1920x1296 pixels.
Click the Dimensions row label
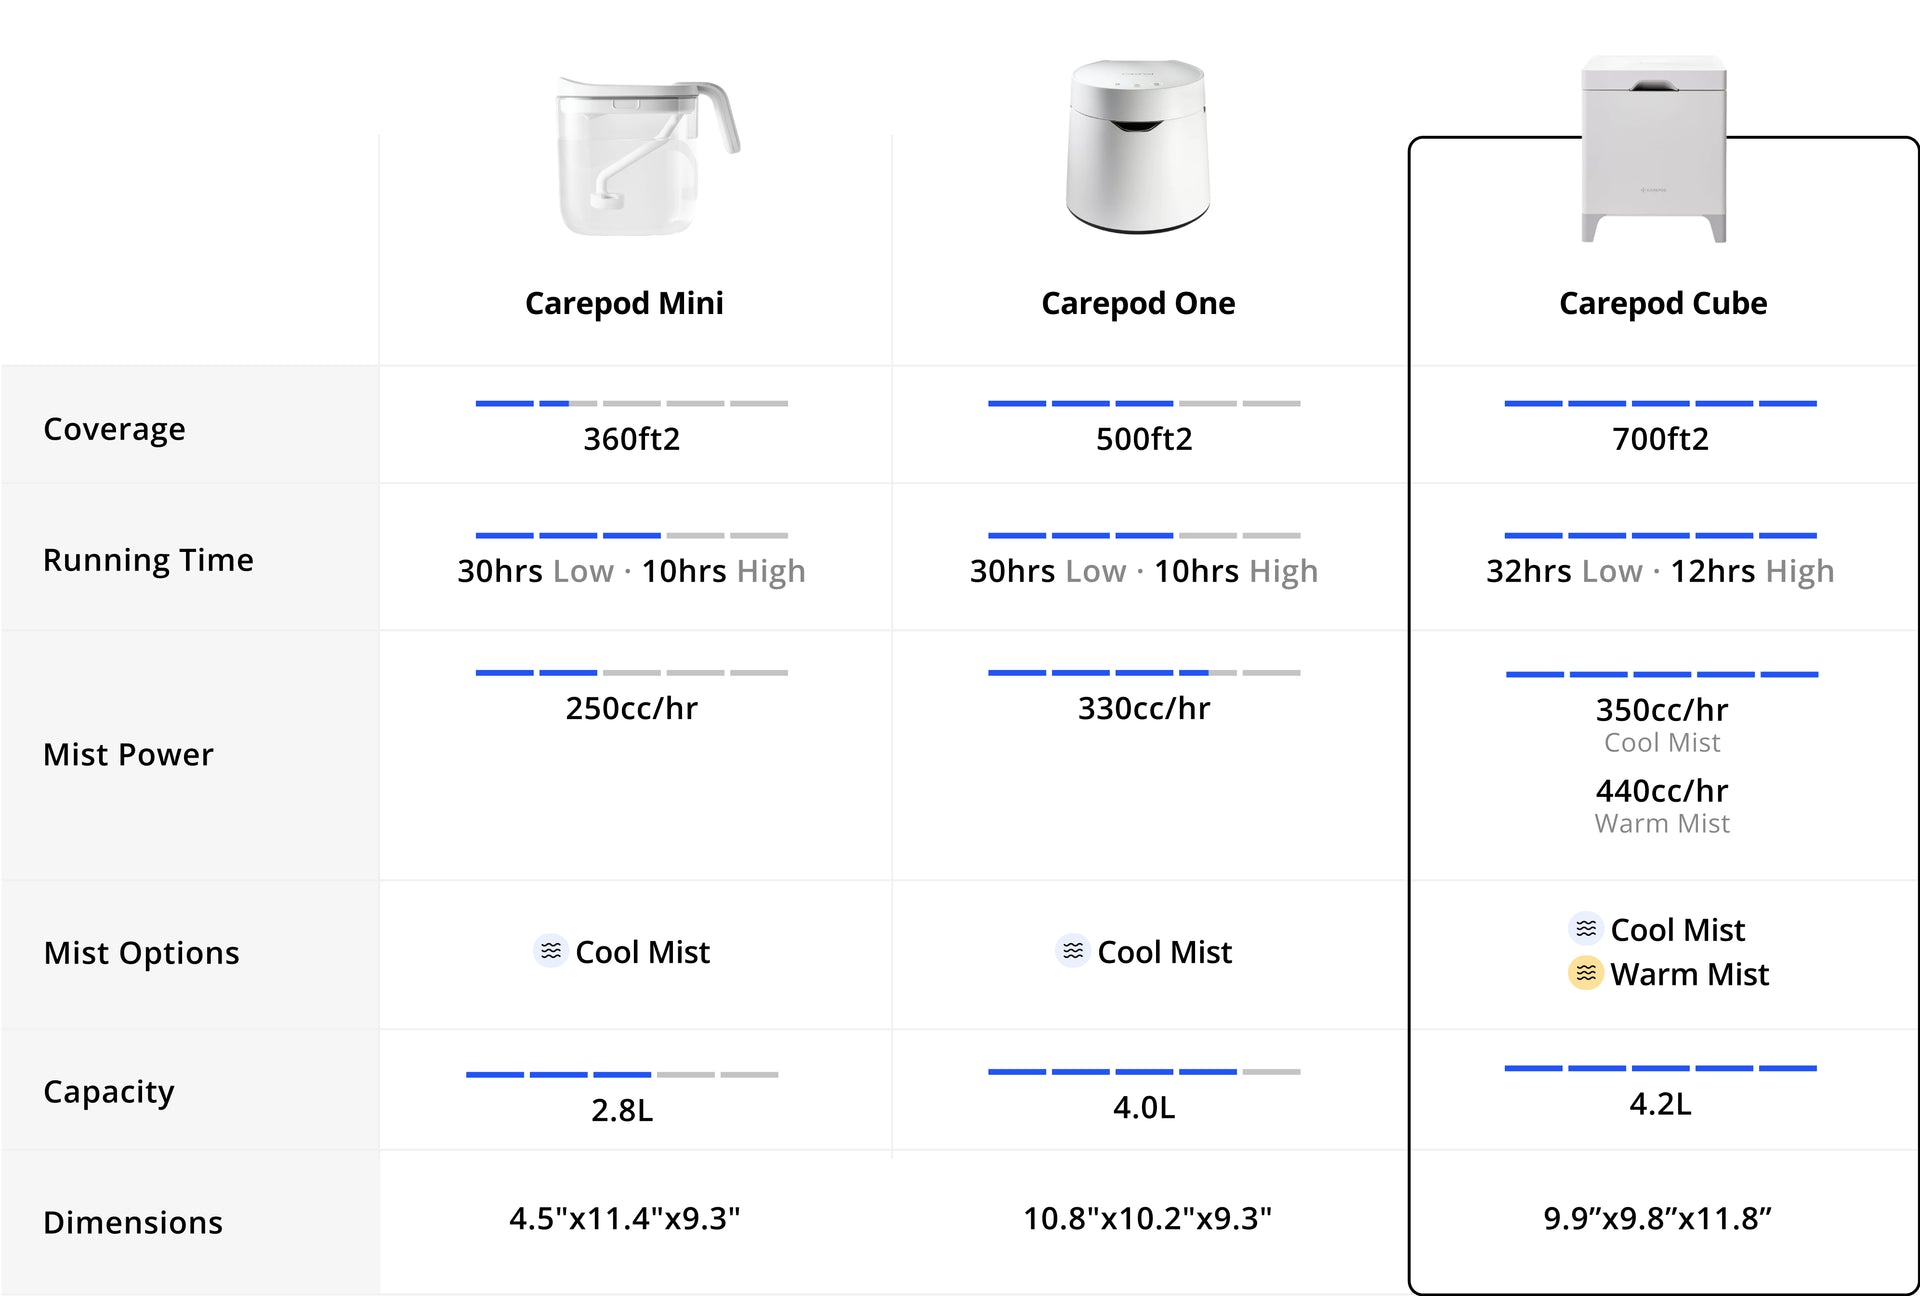pyautogui.click(x=133, y=1222)
